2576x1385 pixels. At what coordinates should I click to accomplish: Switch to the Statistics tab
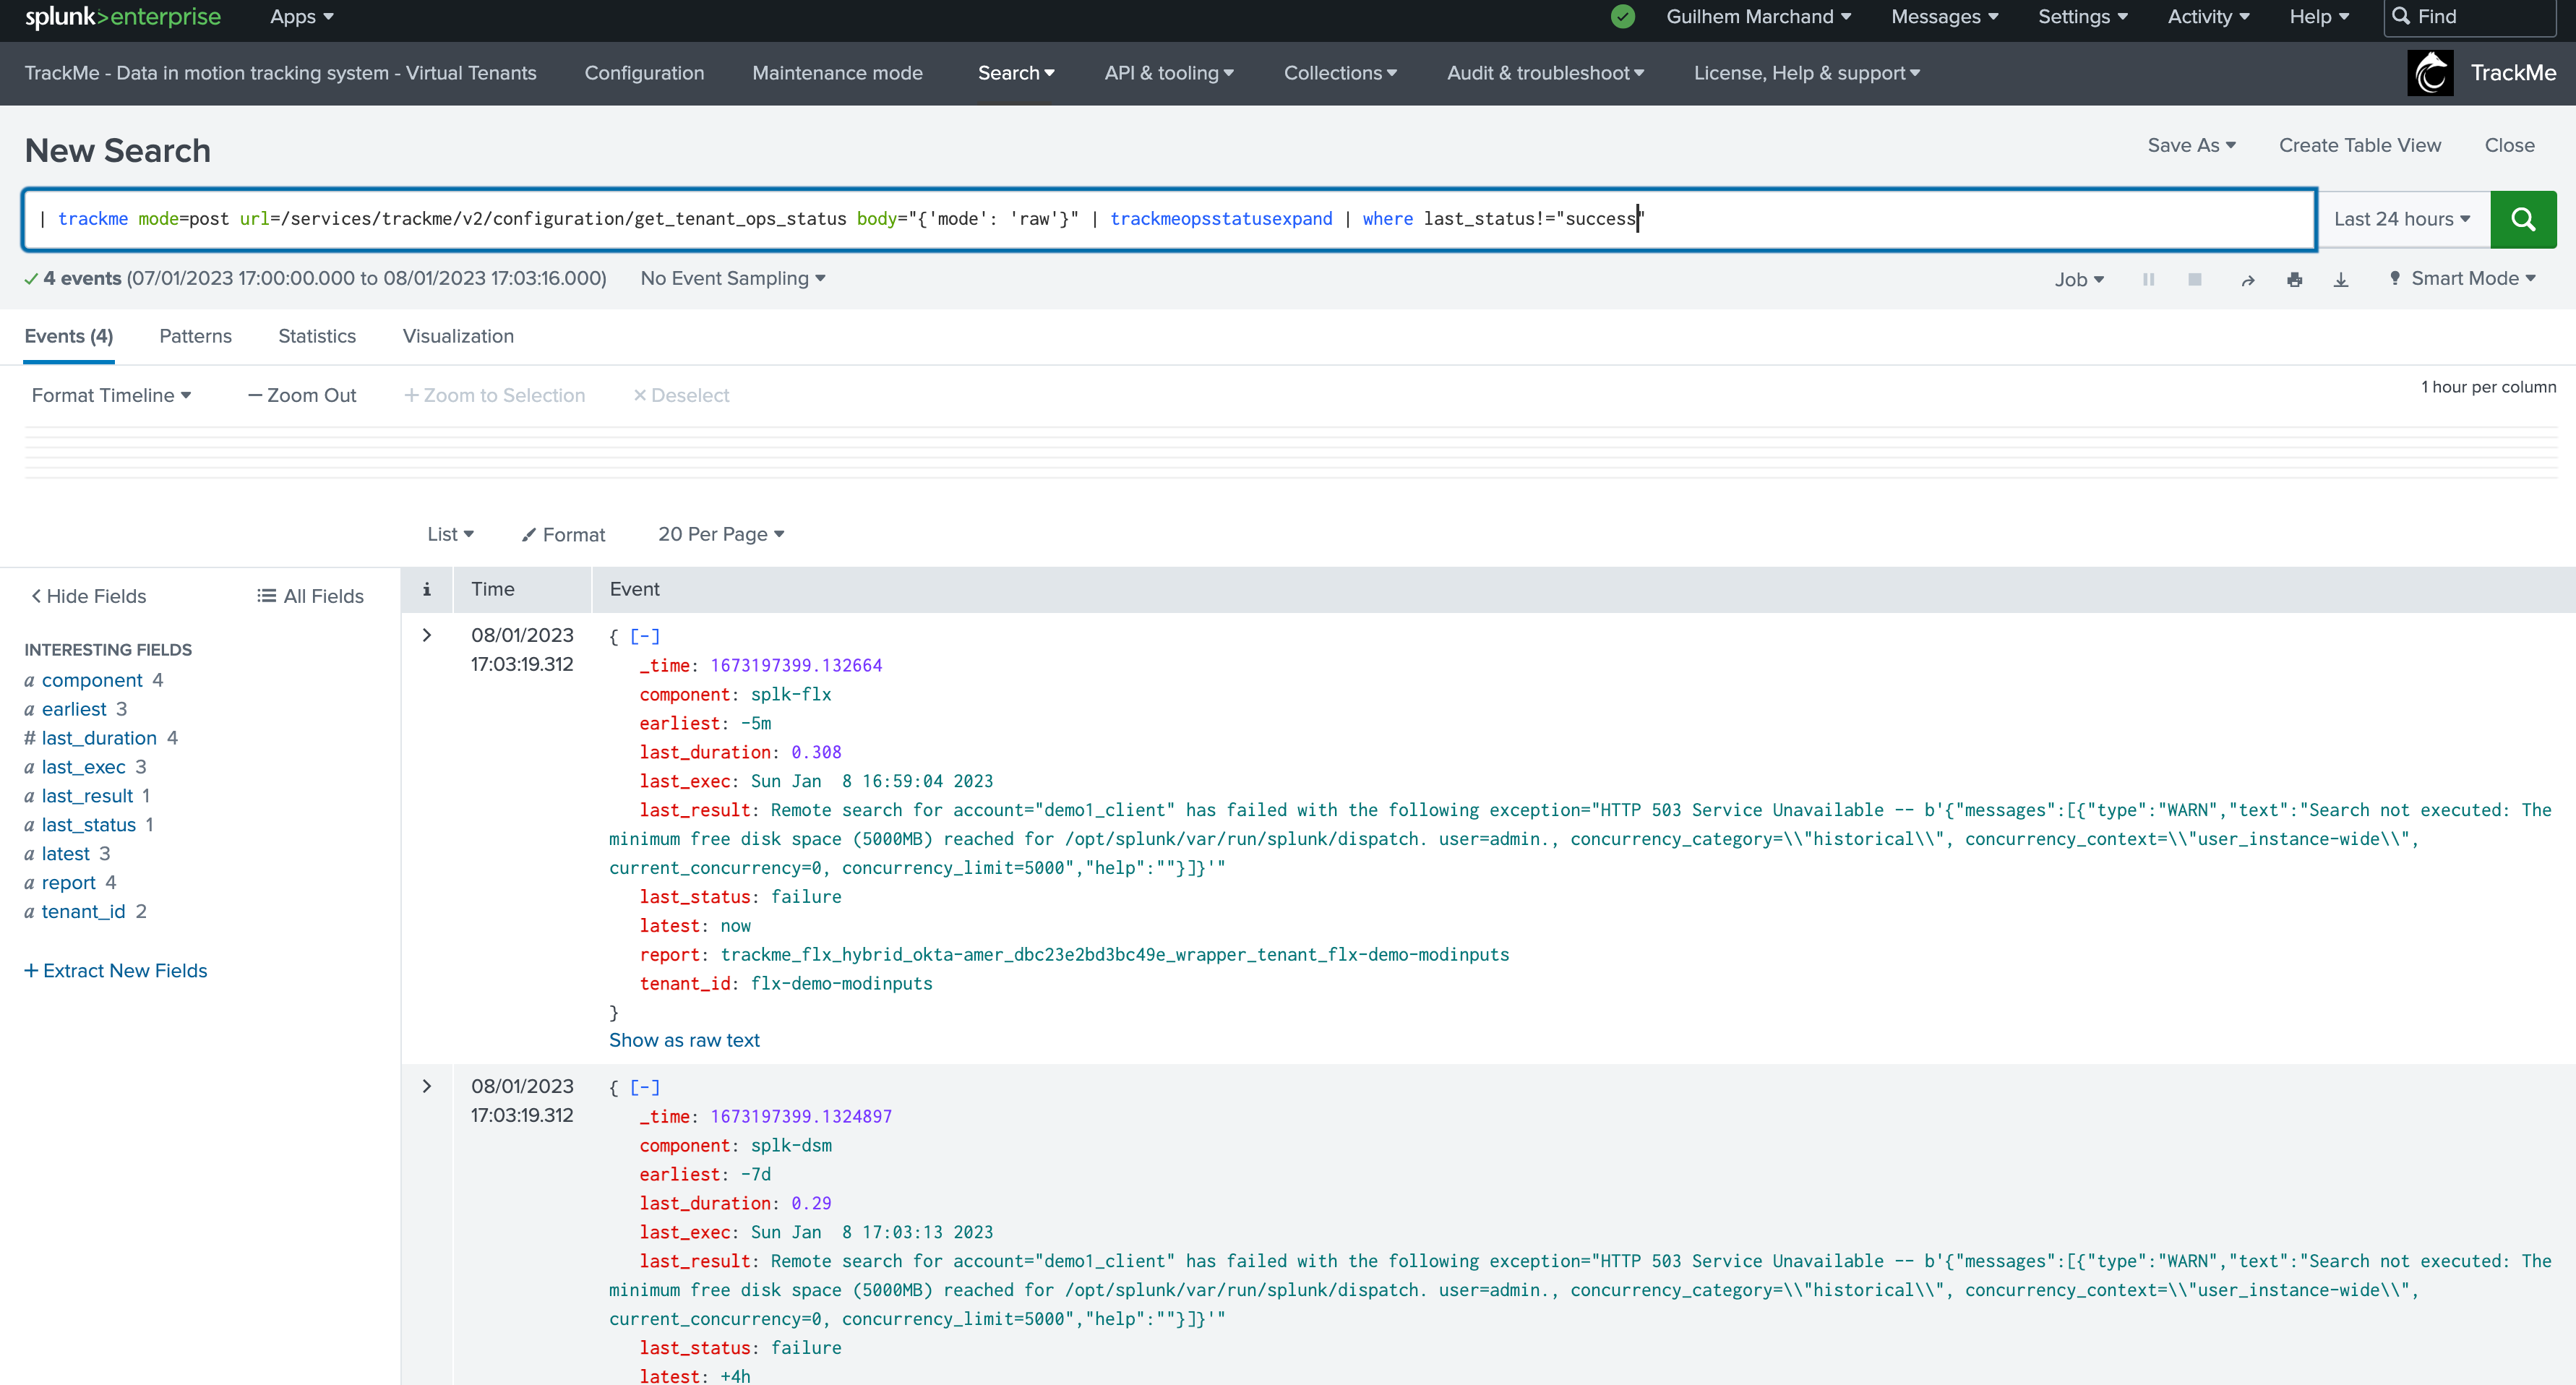click(317, 337)
